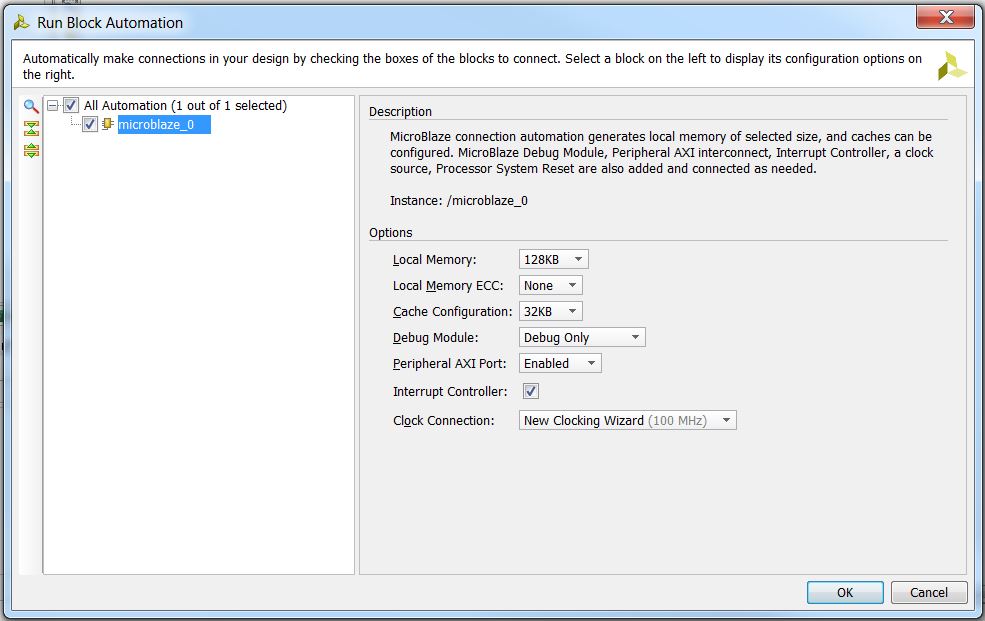
Task: Click the Run Block Automation title text
Action: 110,23
